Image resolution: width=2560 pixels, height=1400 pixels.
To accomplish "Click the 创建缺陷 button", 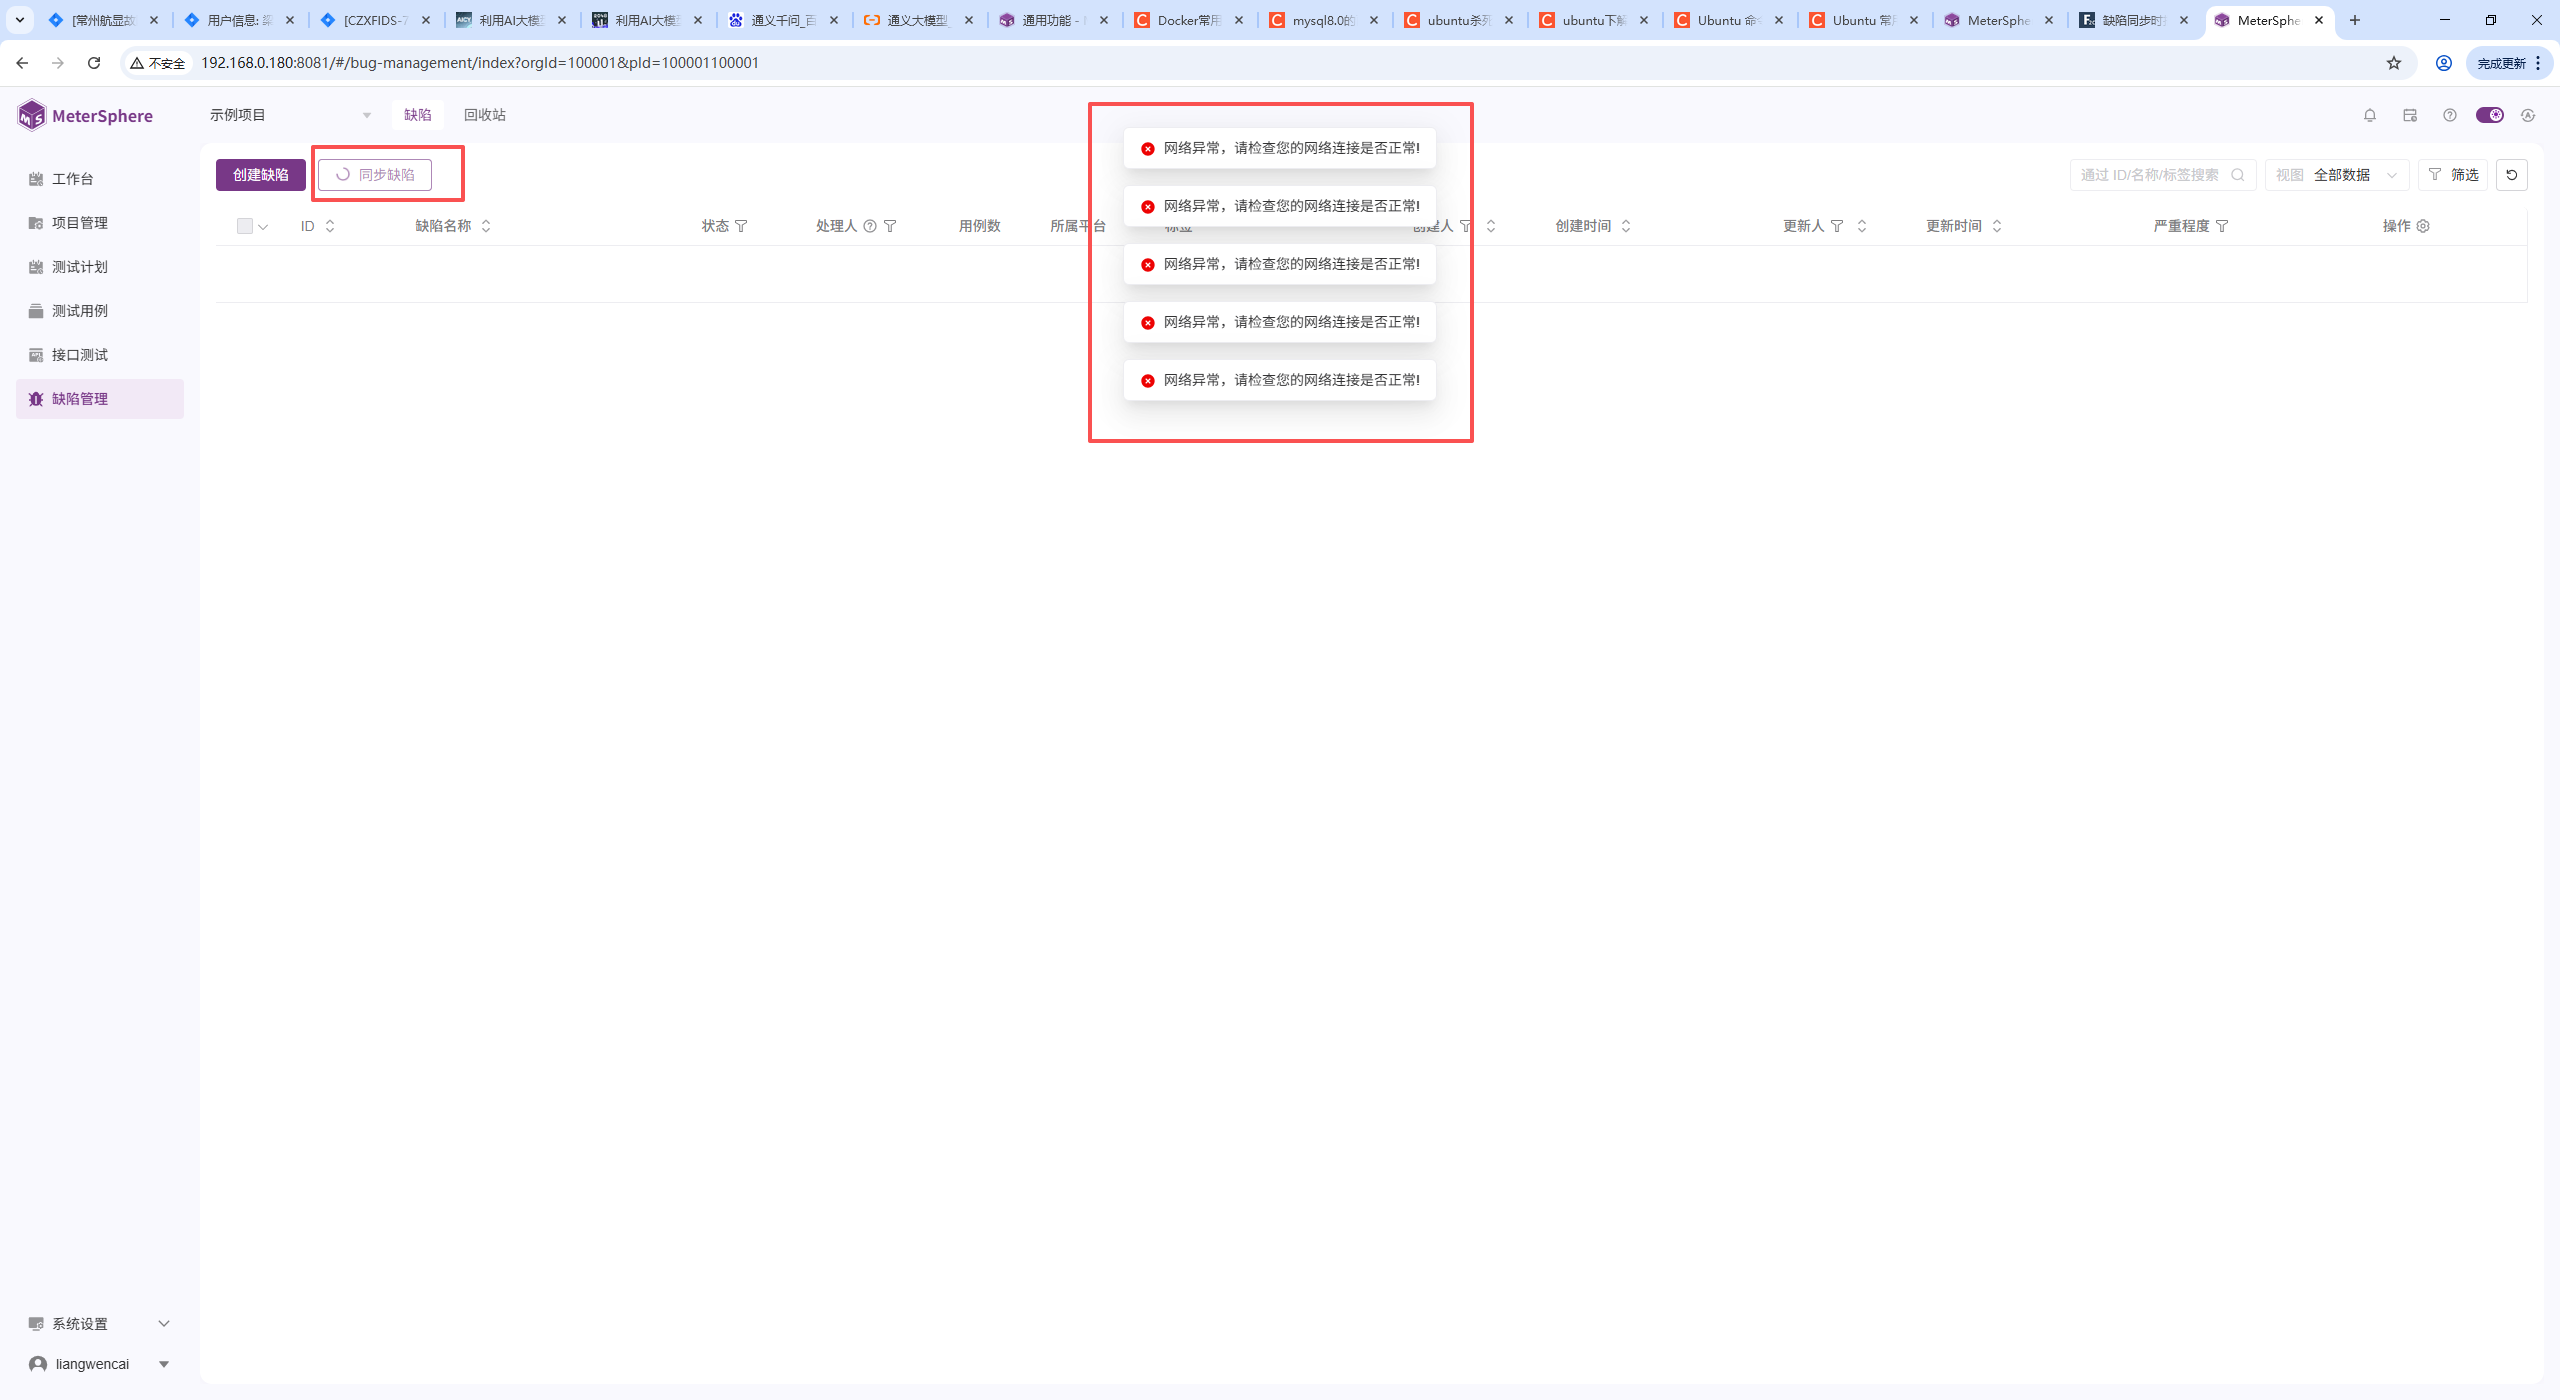I will click(260, 175).
